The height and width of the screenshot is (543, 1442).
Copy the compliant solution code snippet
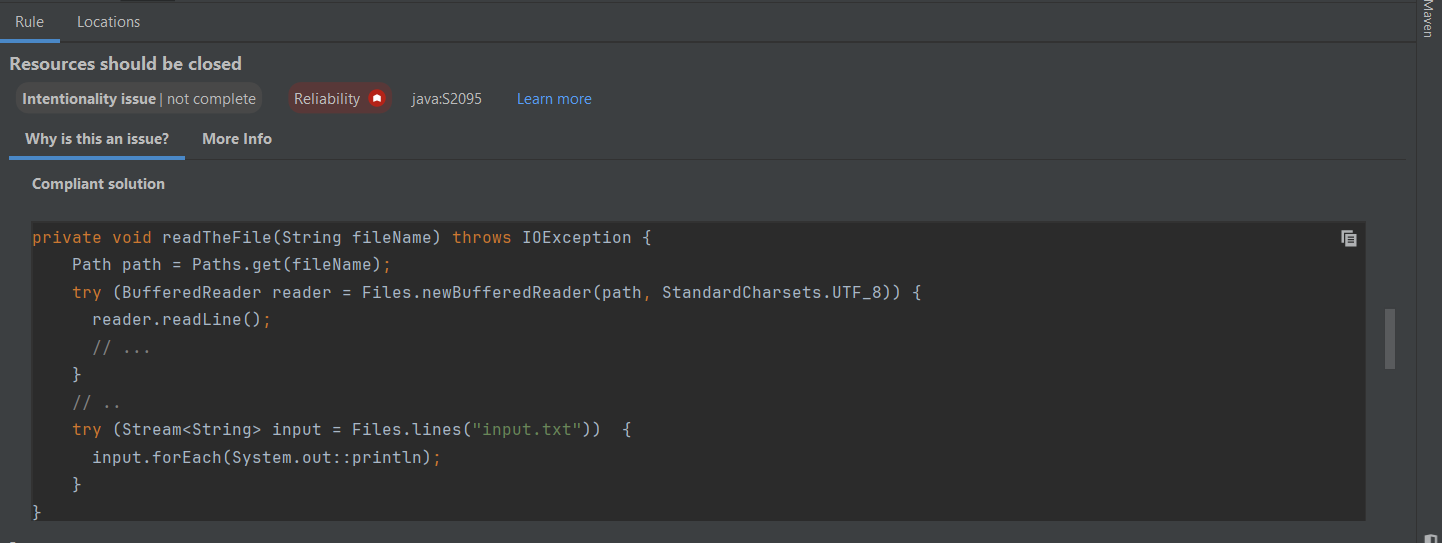pyautogui.click(x=1348, y=238)
